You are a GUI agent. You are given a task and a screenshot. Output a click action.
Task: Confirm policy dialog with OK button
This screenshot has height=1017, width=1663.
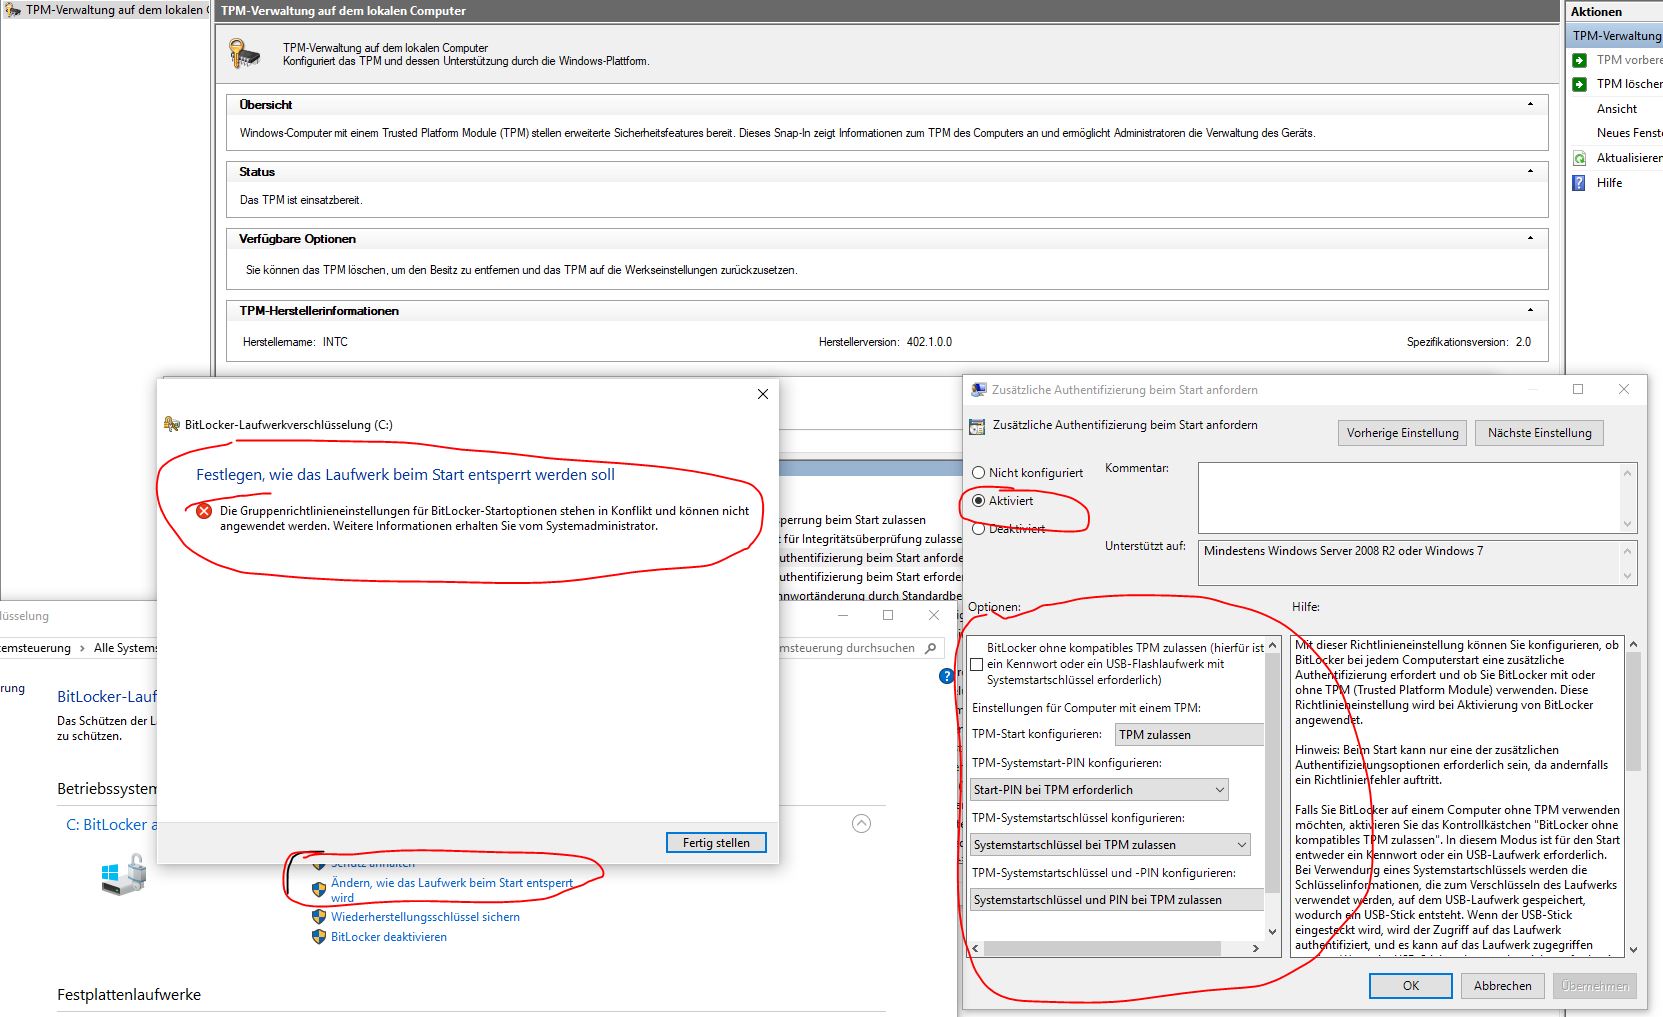[x=1410, y=986]
